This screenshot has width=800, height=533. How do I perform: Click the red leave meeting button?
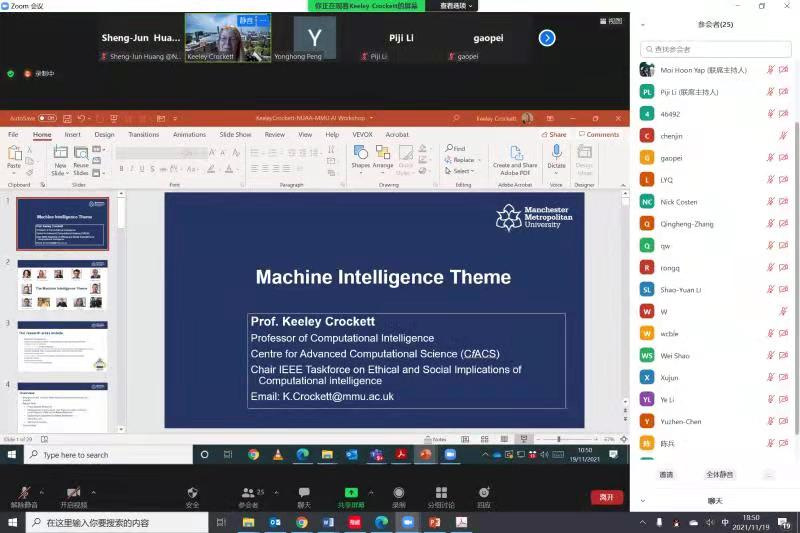(x=606, y=497)
